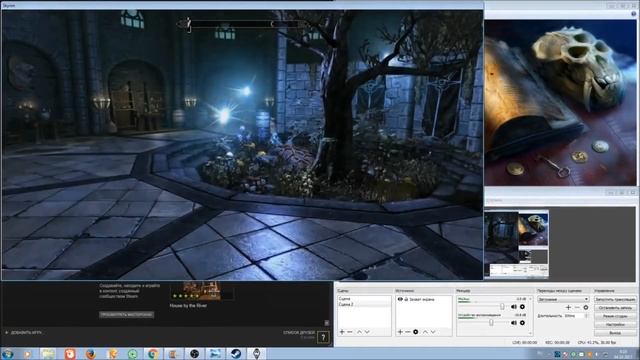Toggle visibility eye of Захват экрана source
640x360 pixels.
pos(400,299)
